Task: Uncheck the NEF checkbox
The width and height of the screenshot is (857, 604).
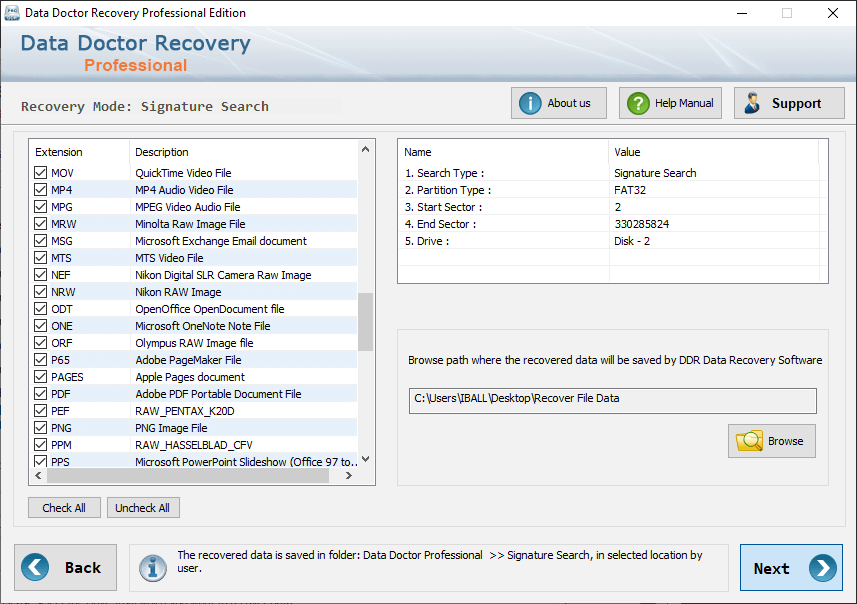Action: tap(40, 274)
